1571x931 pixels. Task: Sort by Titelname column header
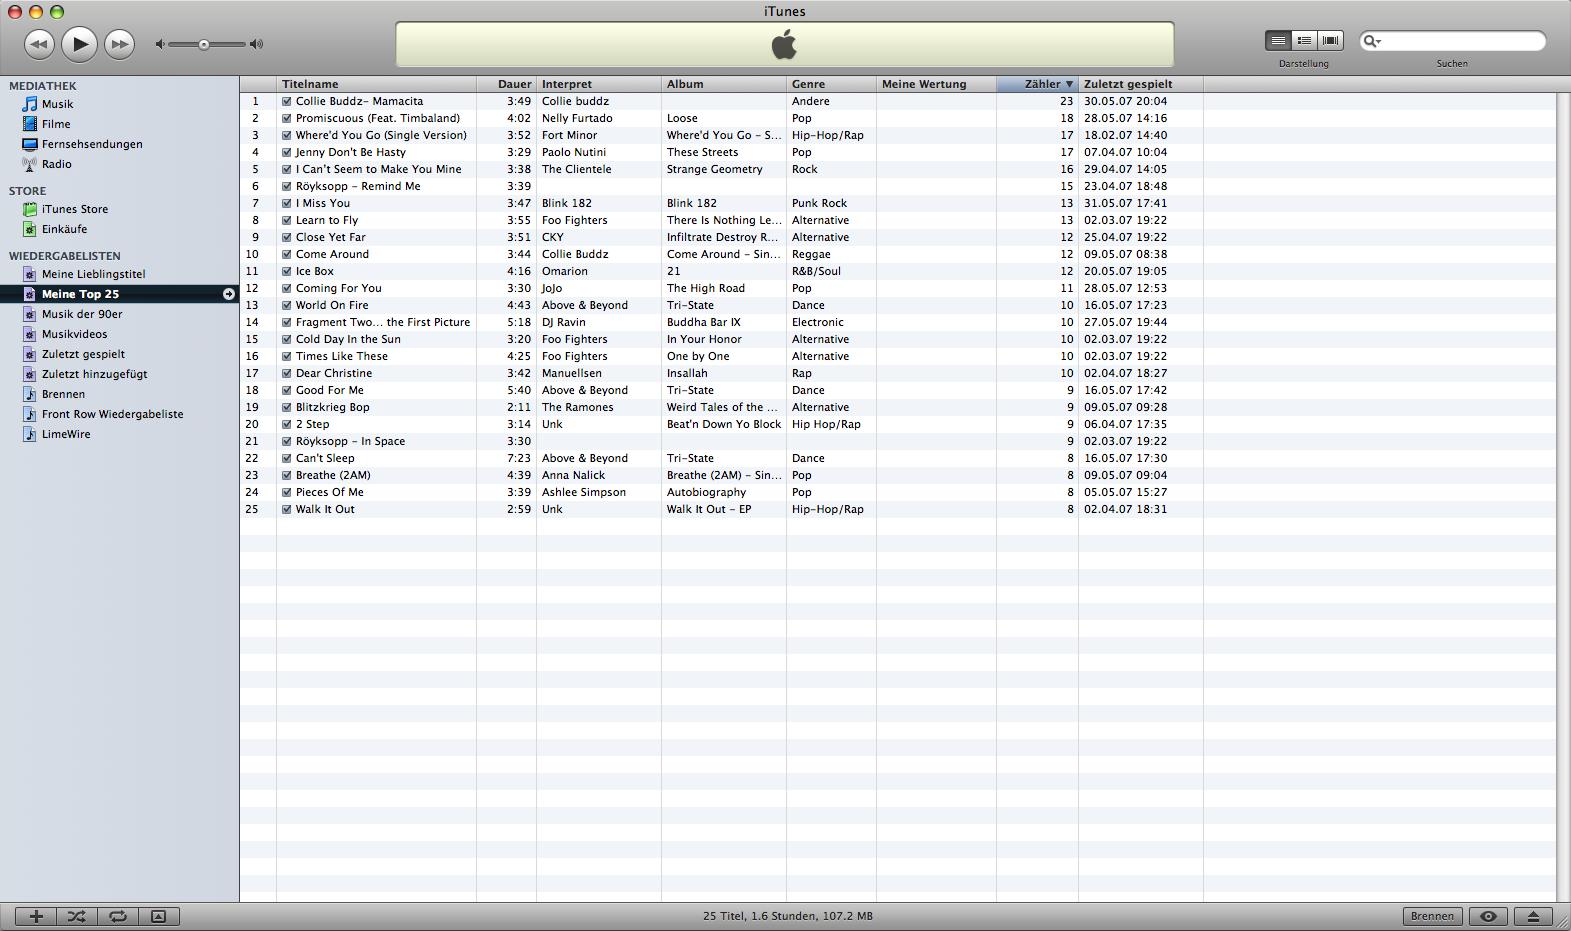[376, 84]
